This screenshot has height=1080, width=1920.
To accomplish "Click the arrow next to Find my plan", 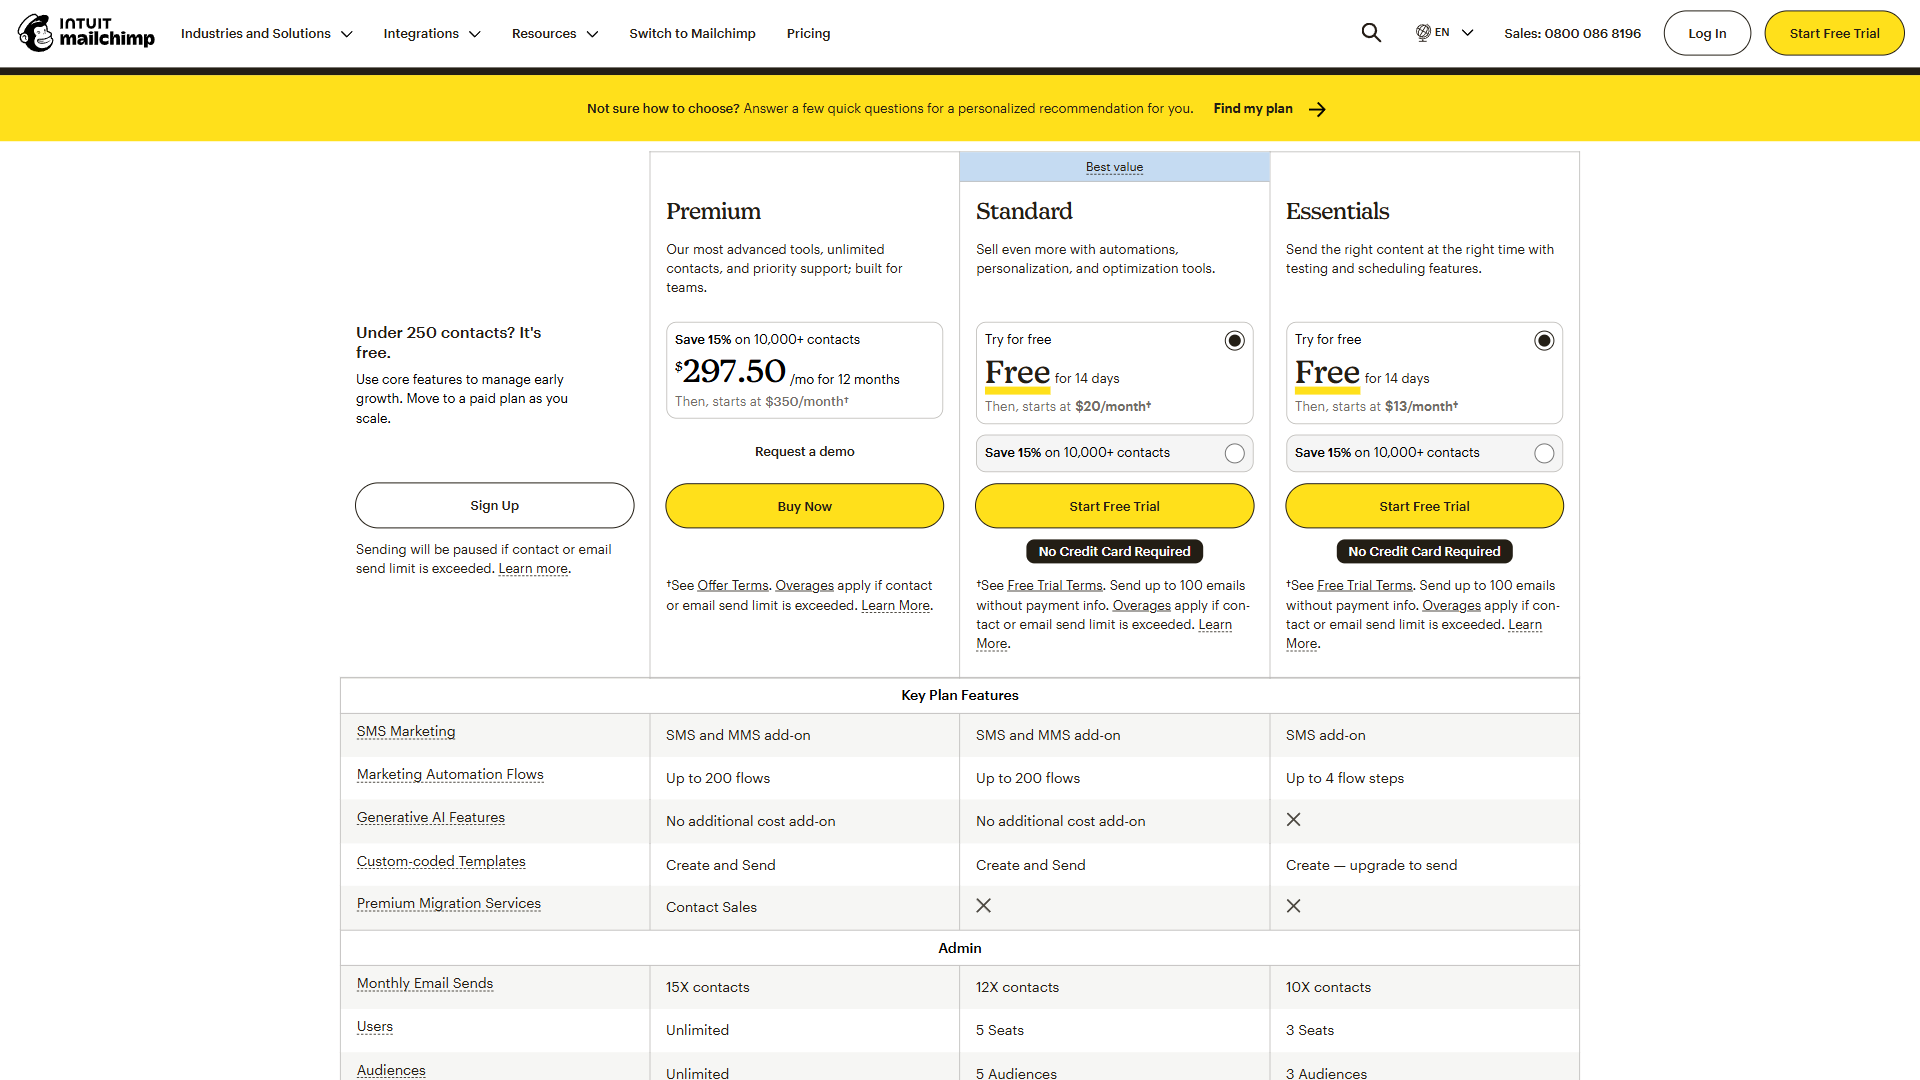I will click(x=1318, y=109).
